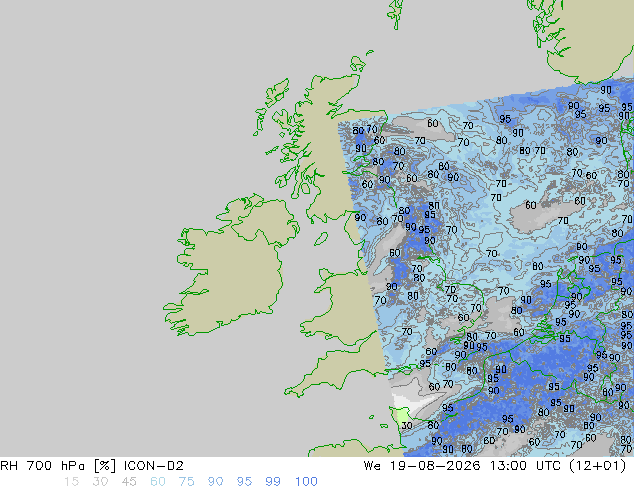Viewport: 634px width, 490px height.
Task: Click the light blue legend value "60" in the bottom scale
Action: 158,482
